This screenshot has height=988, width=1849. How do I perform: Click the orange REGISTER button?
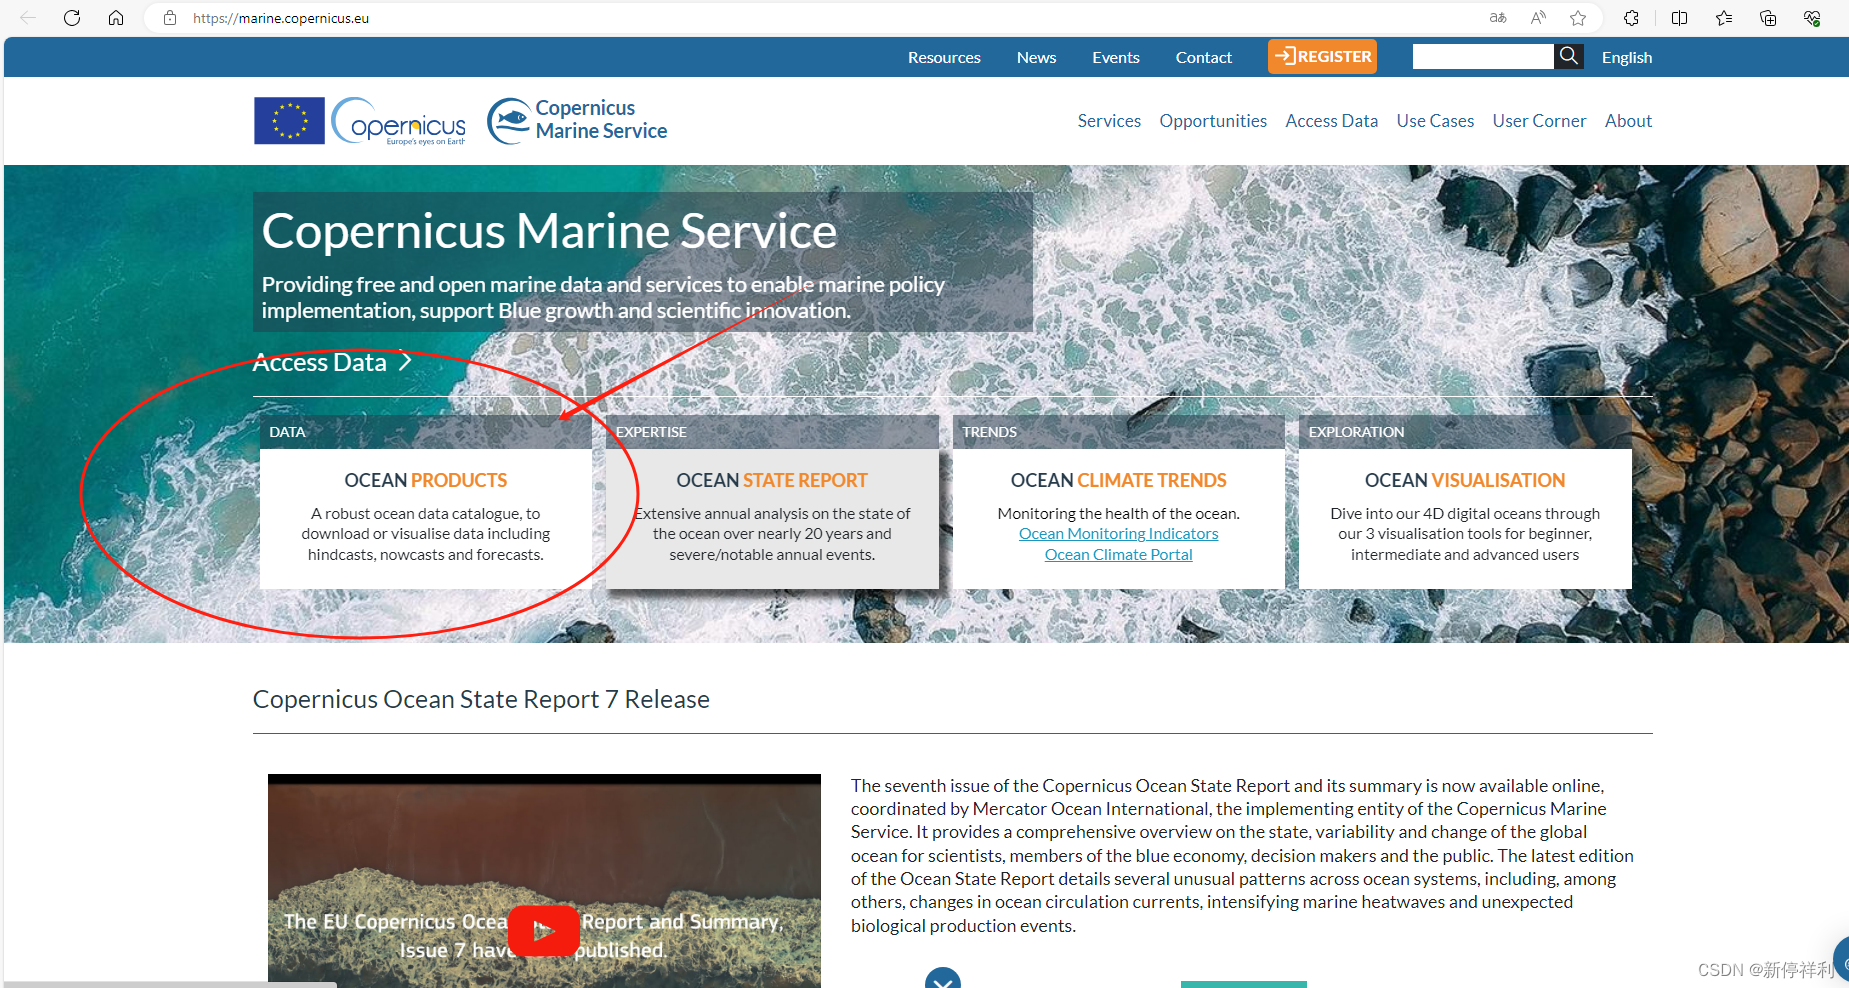click(1322, 57)
